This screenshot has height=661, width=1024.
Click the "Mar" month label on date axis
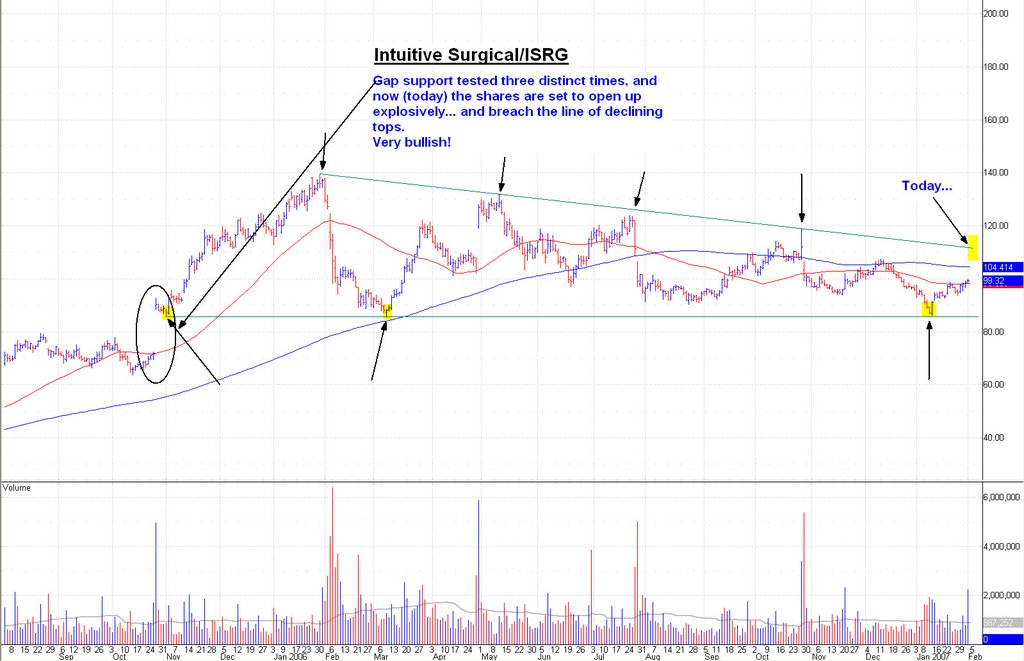click(x=381, y=656)
